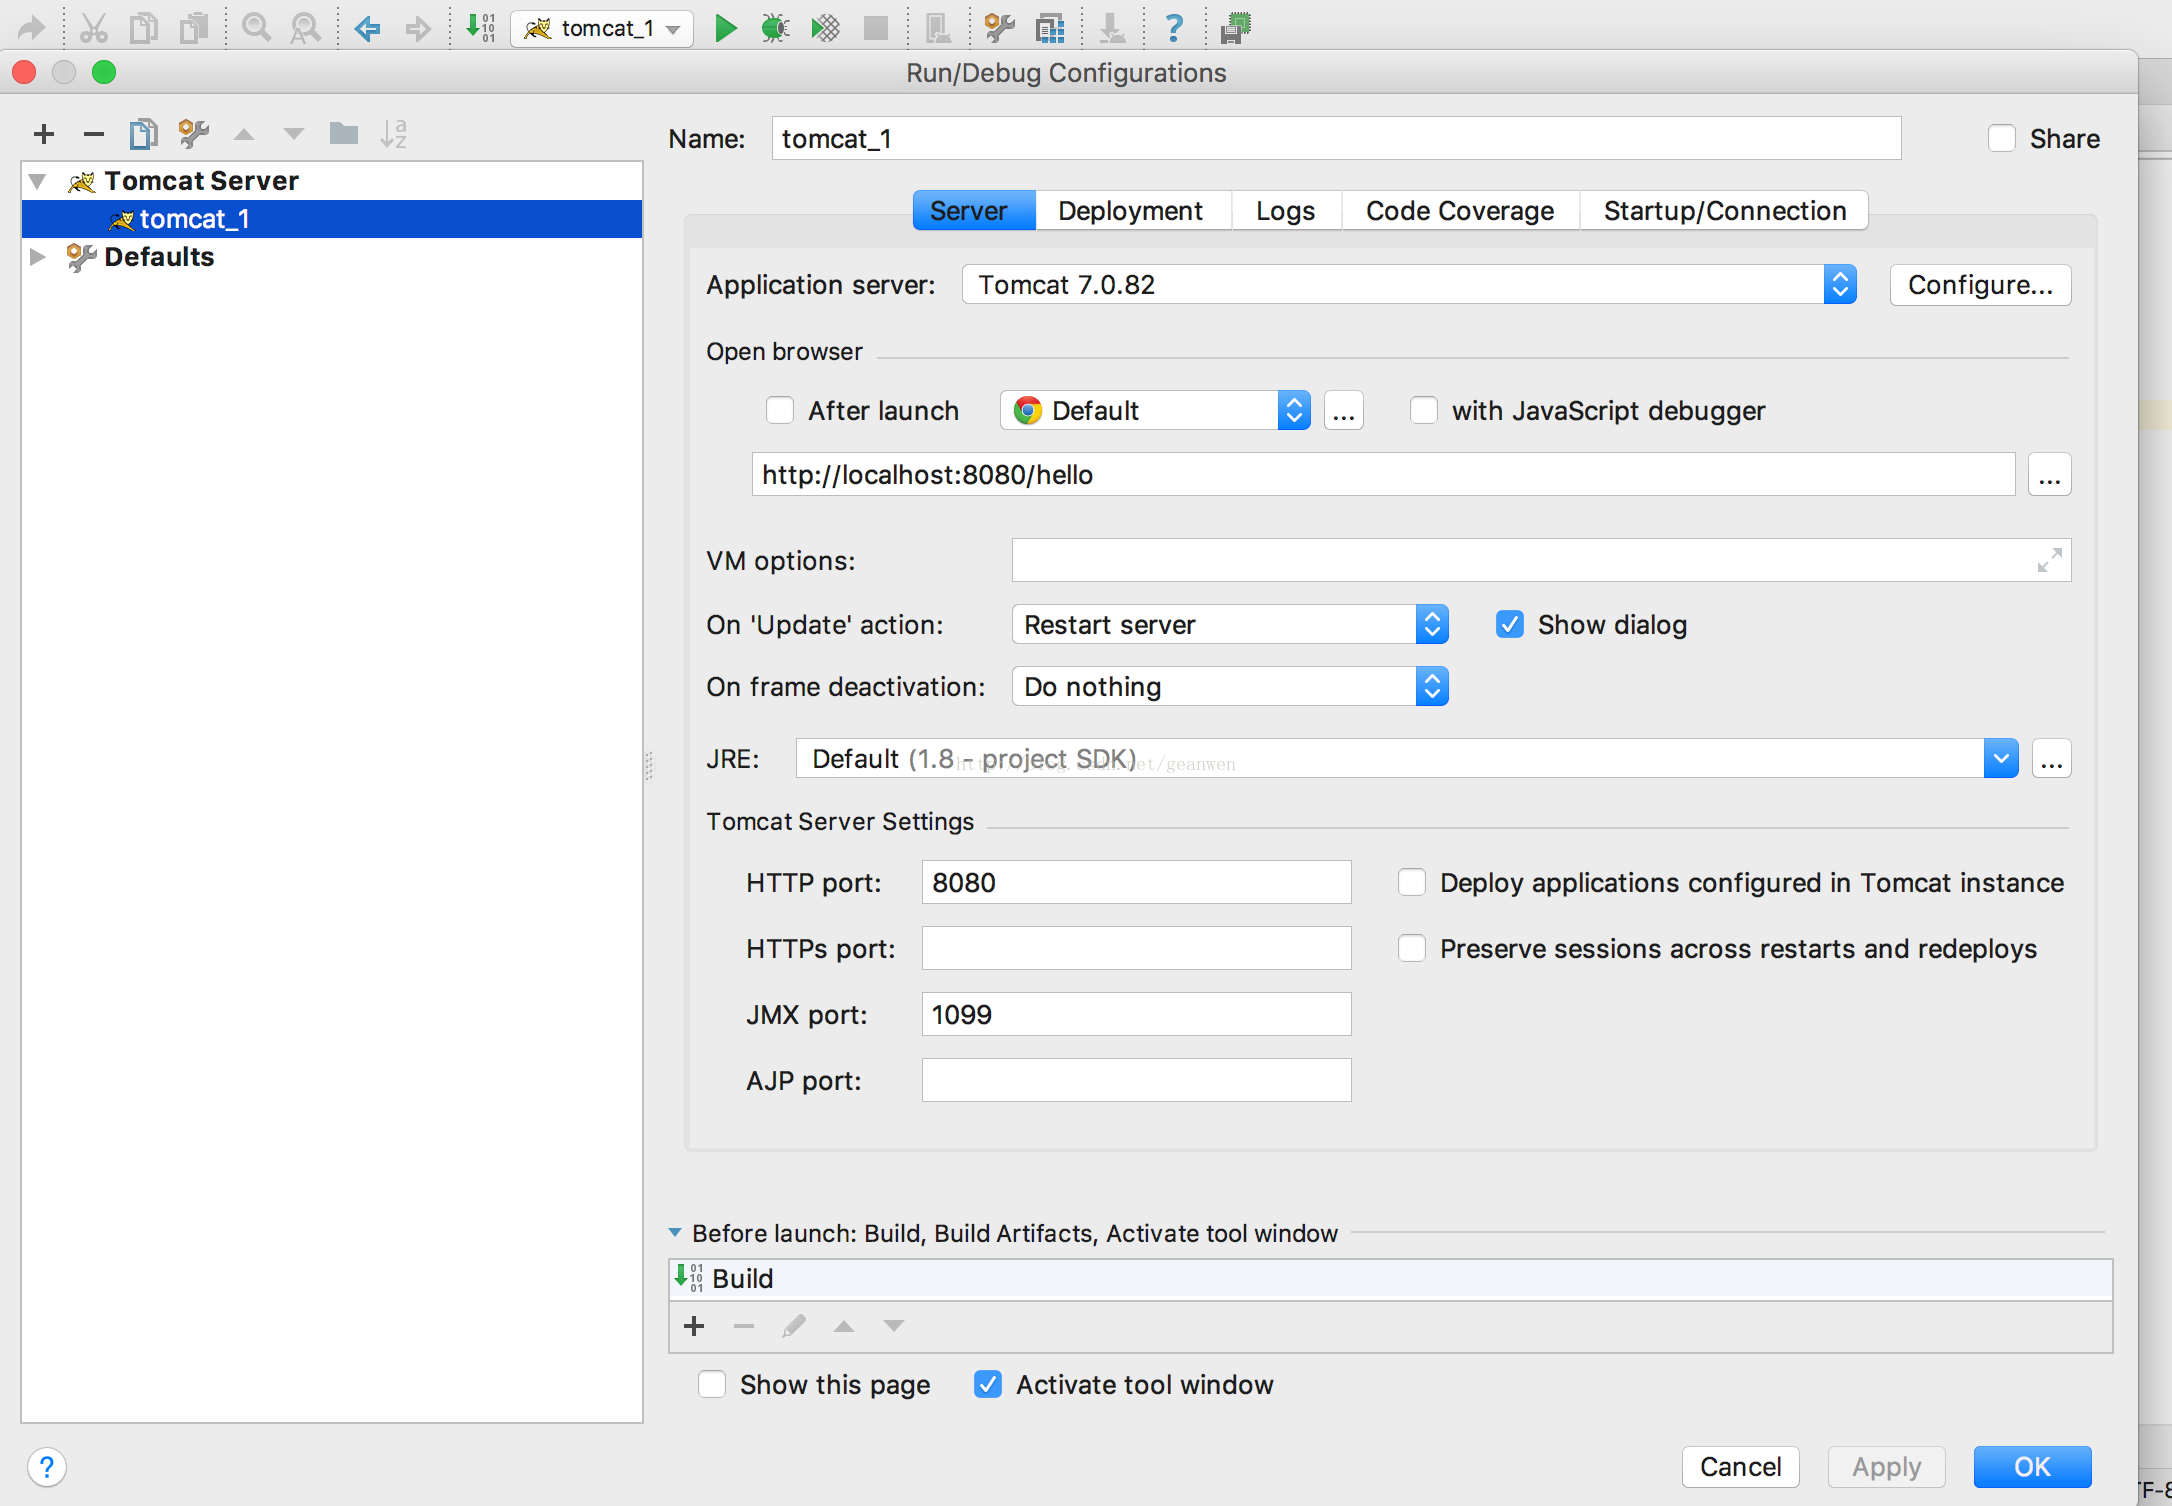Click the ellipsis button beside JRE
Viewport: 2172px width, 1506px height.
[2051, 758]
